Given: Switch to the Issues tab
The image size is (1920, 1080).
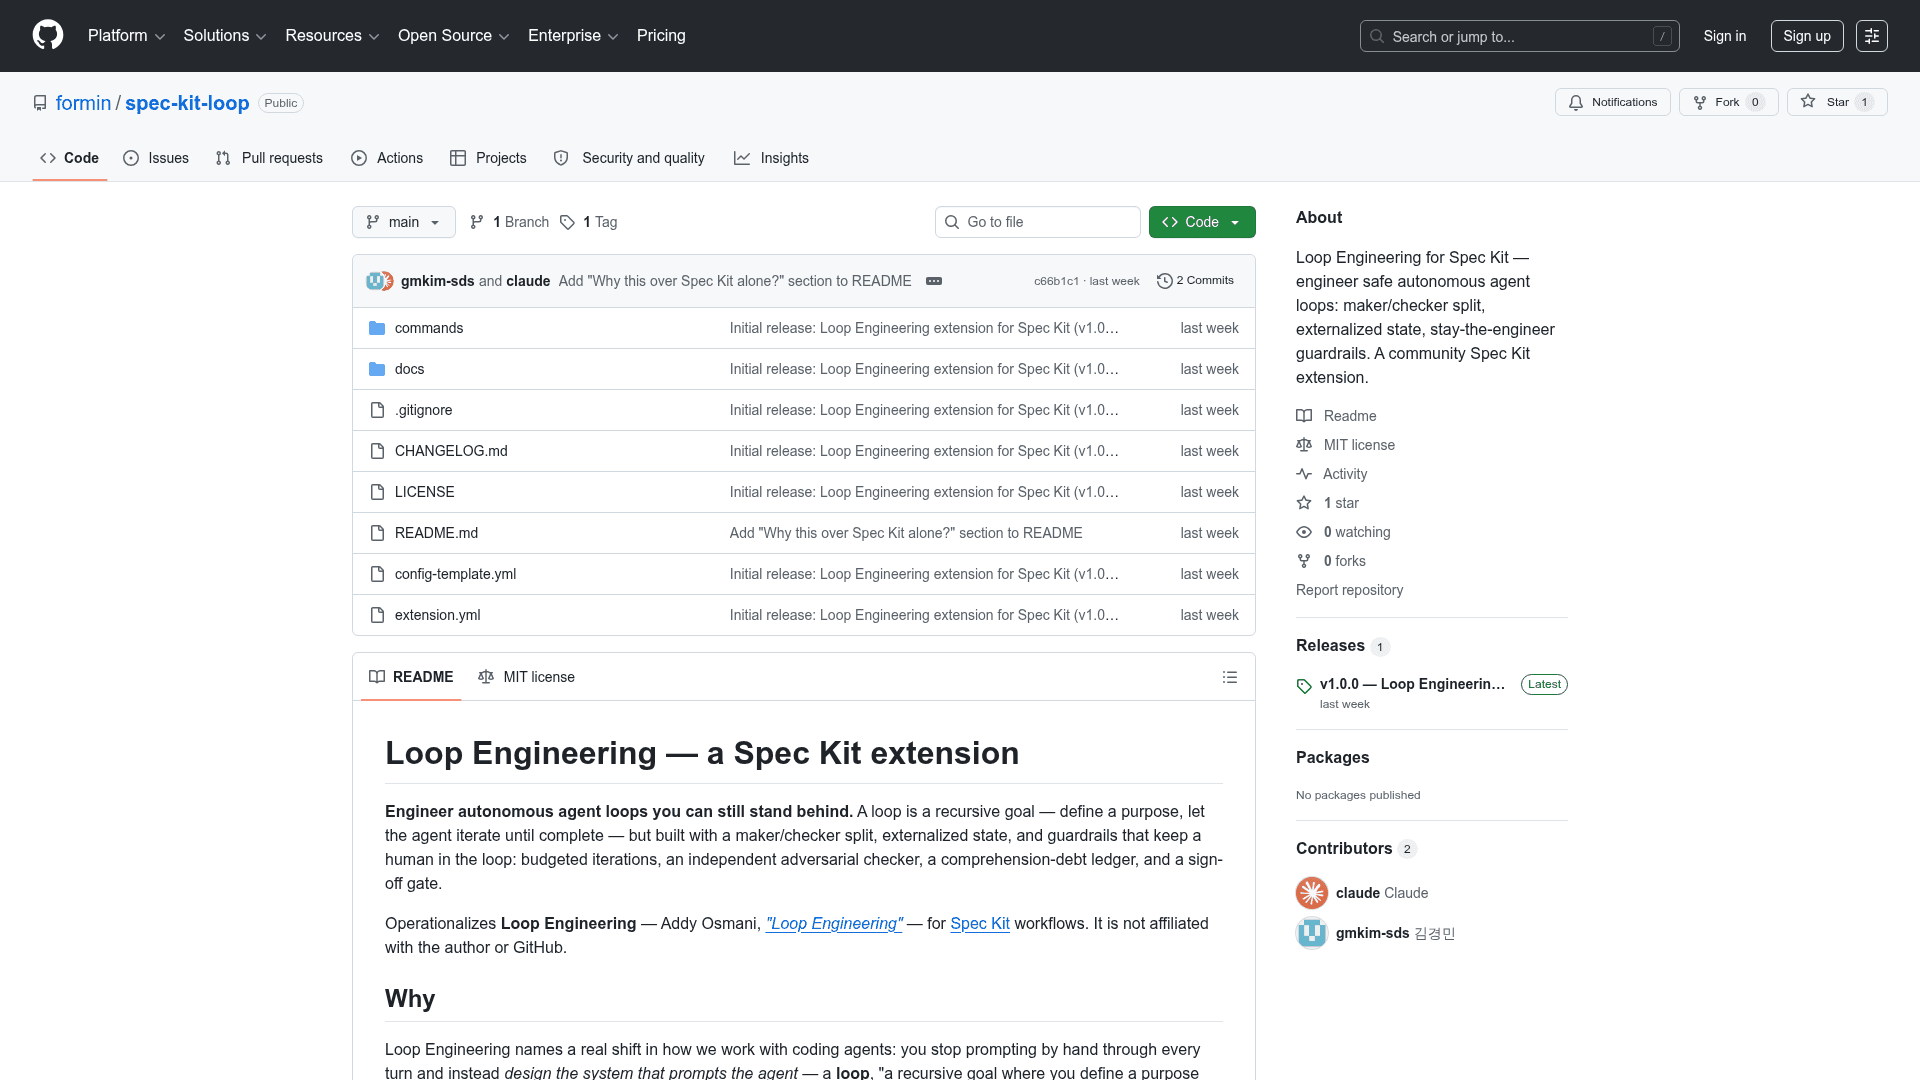Looking at the screenshot, I should pos(156,158).
